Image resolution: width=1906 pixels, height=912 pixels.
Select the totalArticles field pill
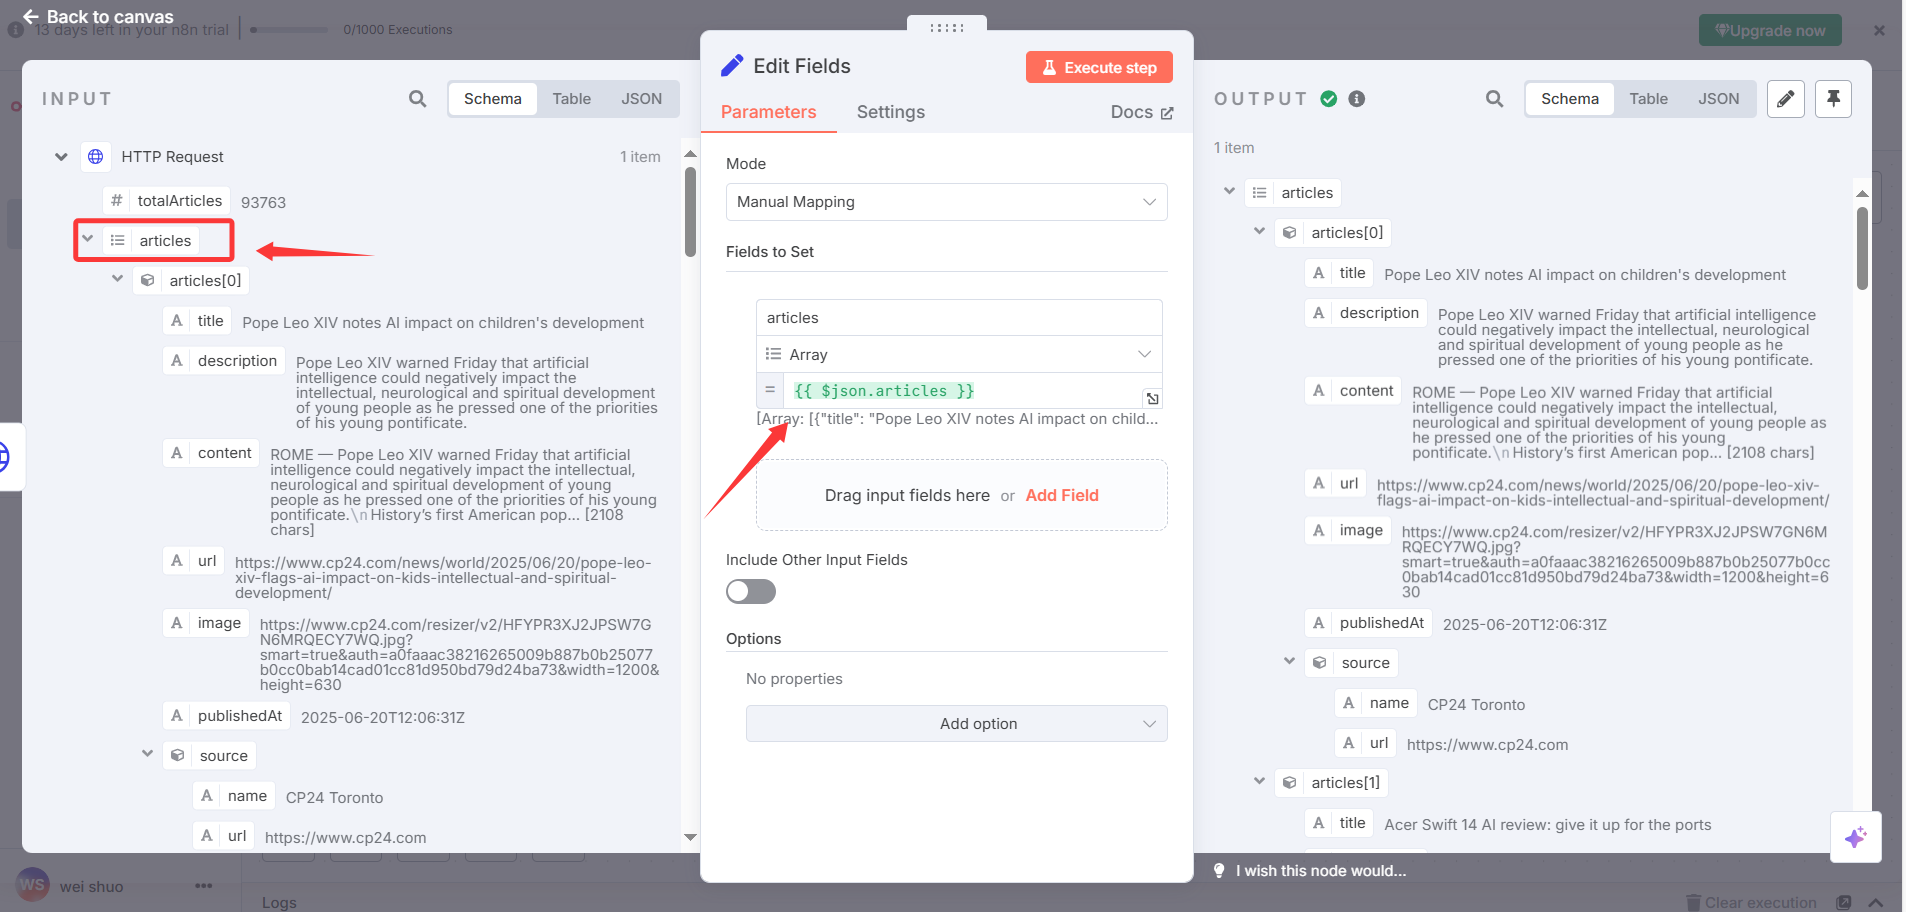tap(168, 201)
